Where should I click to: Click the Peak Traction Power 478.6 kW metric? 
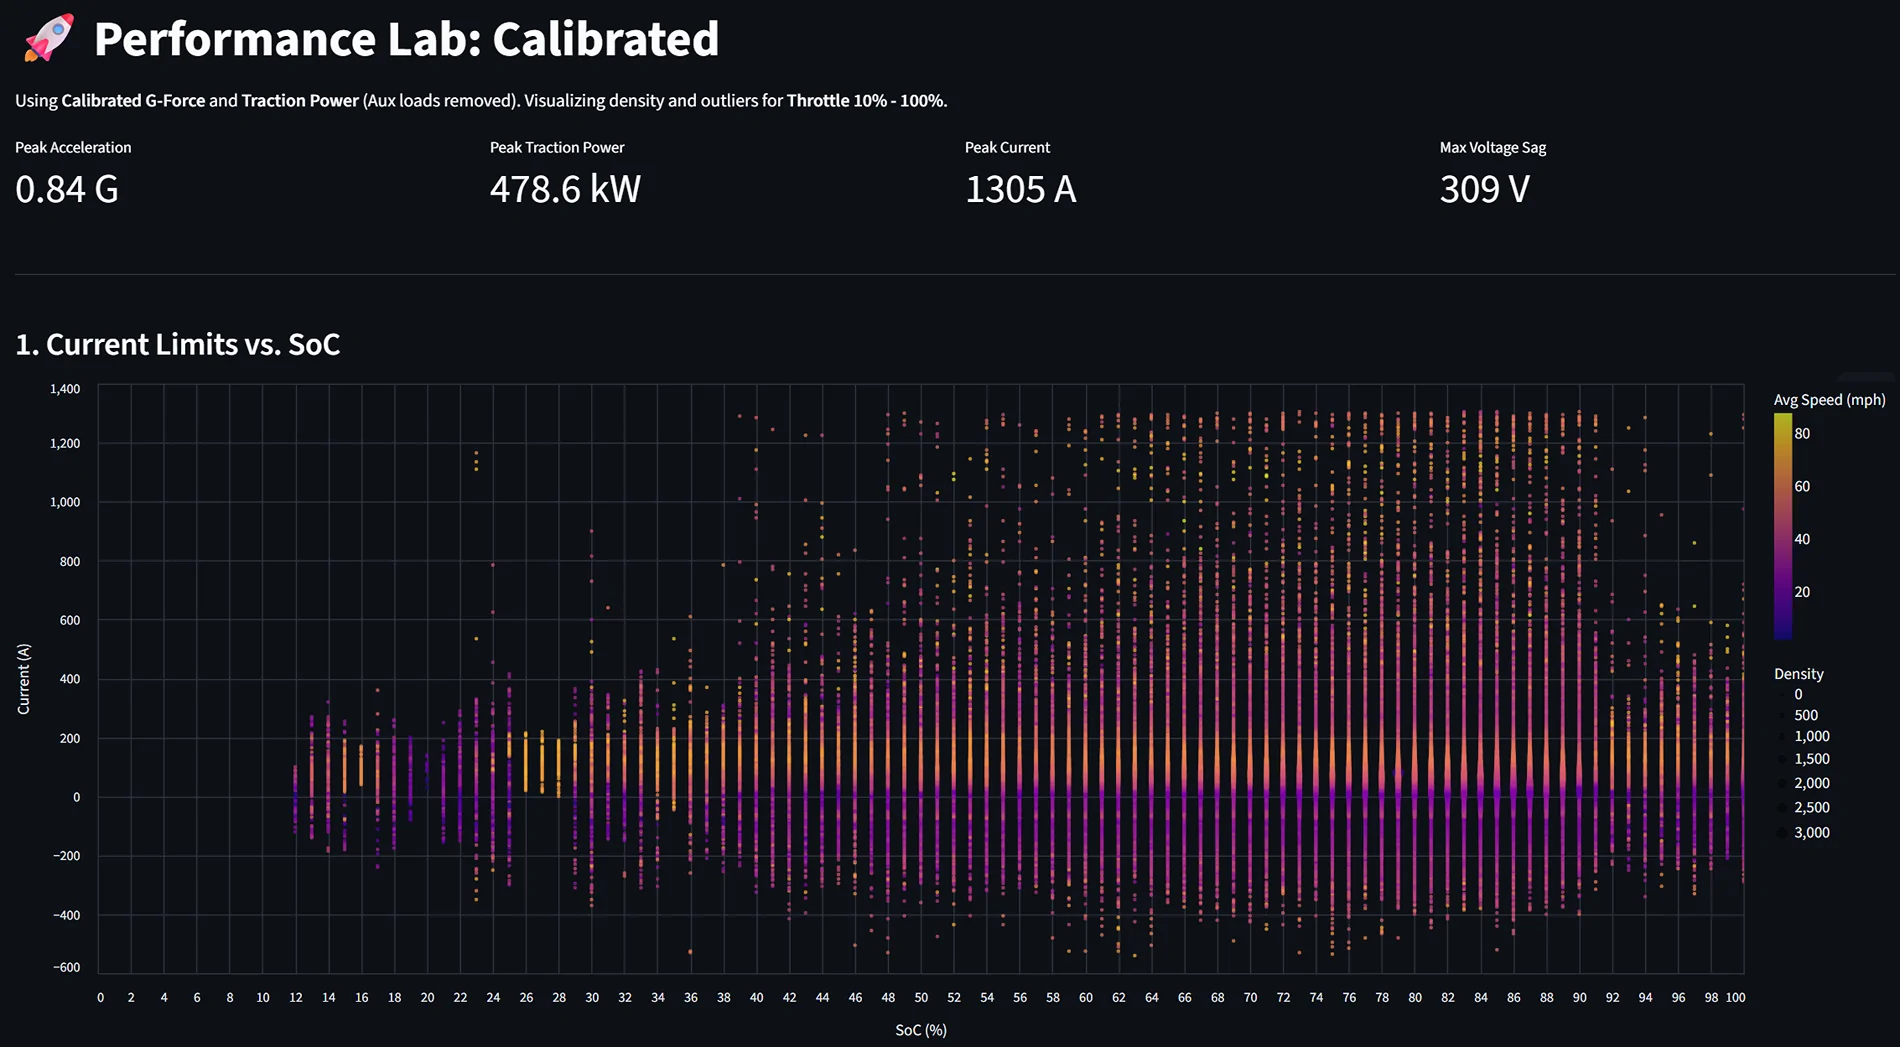click(x=565, y=189)
